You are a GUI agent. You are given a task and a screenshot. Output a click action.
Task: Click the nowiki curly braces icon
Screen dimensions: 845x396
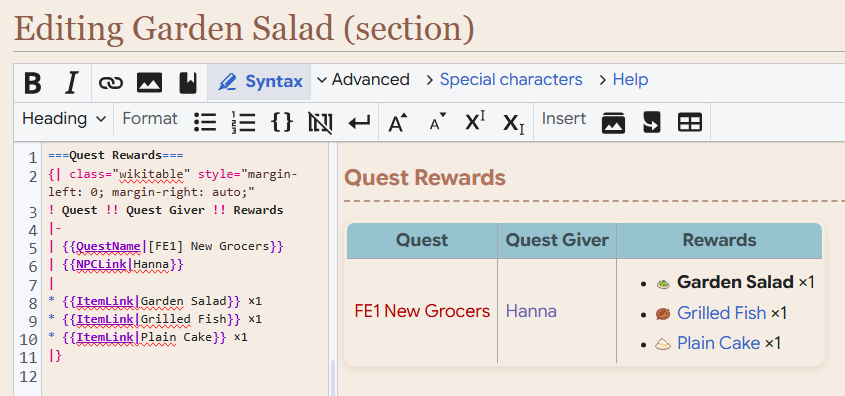pyautogui.click(x=282, y=122)
